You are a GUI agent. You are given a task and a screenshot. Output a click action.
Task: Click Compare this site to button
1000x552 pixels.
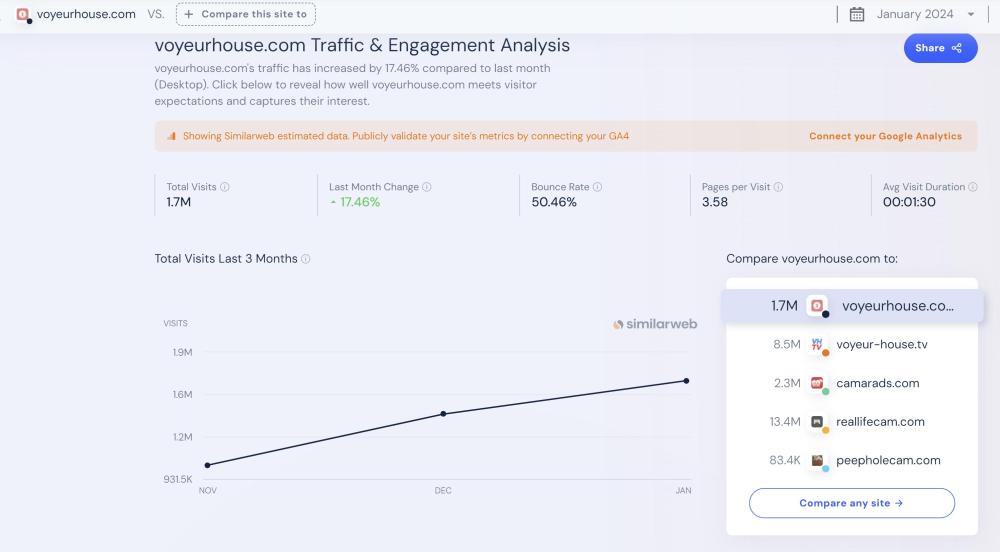(246, 14)
